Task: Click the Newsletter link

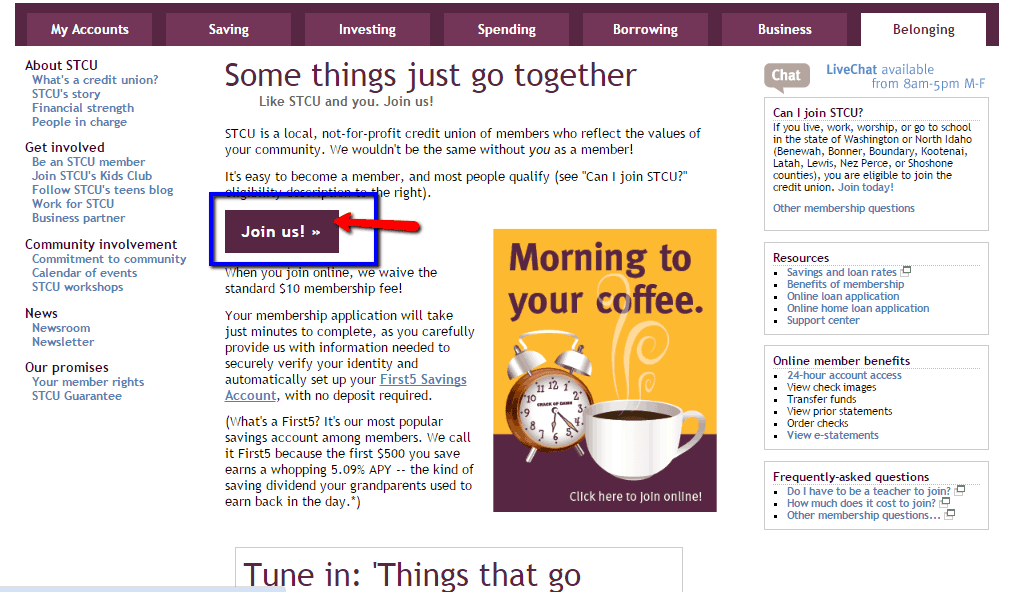Action: coord(63,342)
